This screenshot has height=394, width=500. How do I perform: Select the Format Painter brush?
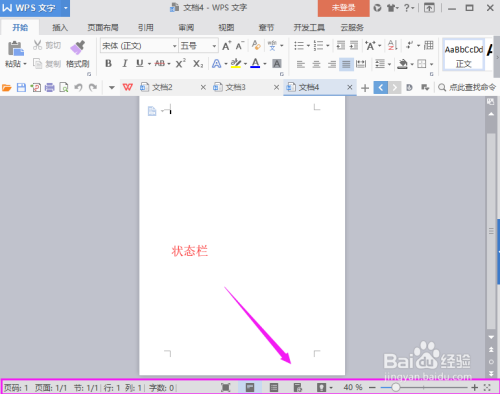click(x=77, y=48)
